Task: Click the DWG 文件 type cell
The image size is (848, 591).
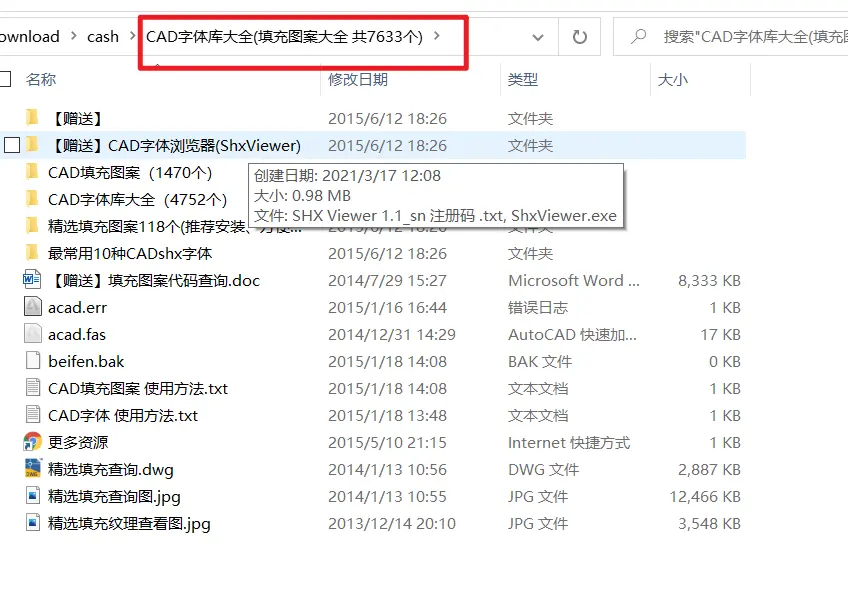Action: pyautogui.click(x=544, y=469)
